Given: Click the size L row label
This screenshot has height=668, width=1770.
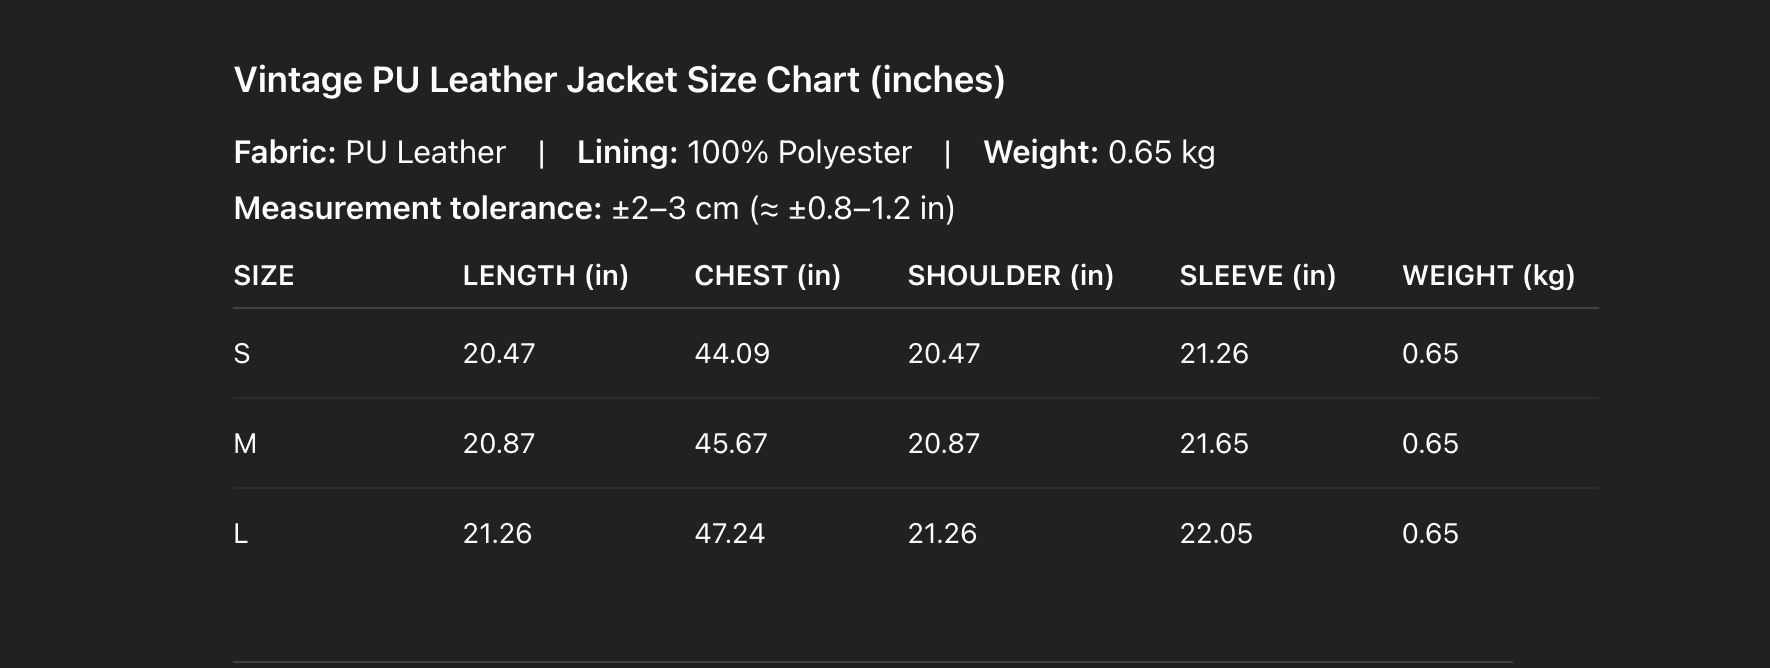Looking at the screenshot, I should tap(241, 534).
